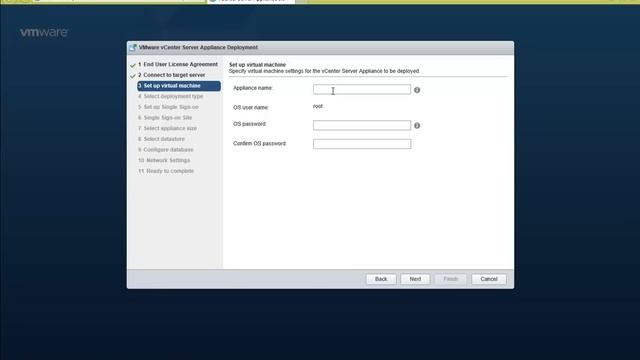Select step 8 Select datastore
640x360 pixels.
coord(161,139)
